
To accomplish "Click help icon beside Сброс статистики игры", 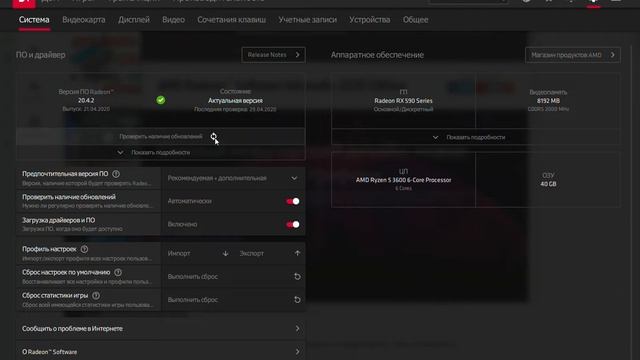I will [96, 296].
